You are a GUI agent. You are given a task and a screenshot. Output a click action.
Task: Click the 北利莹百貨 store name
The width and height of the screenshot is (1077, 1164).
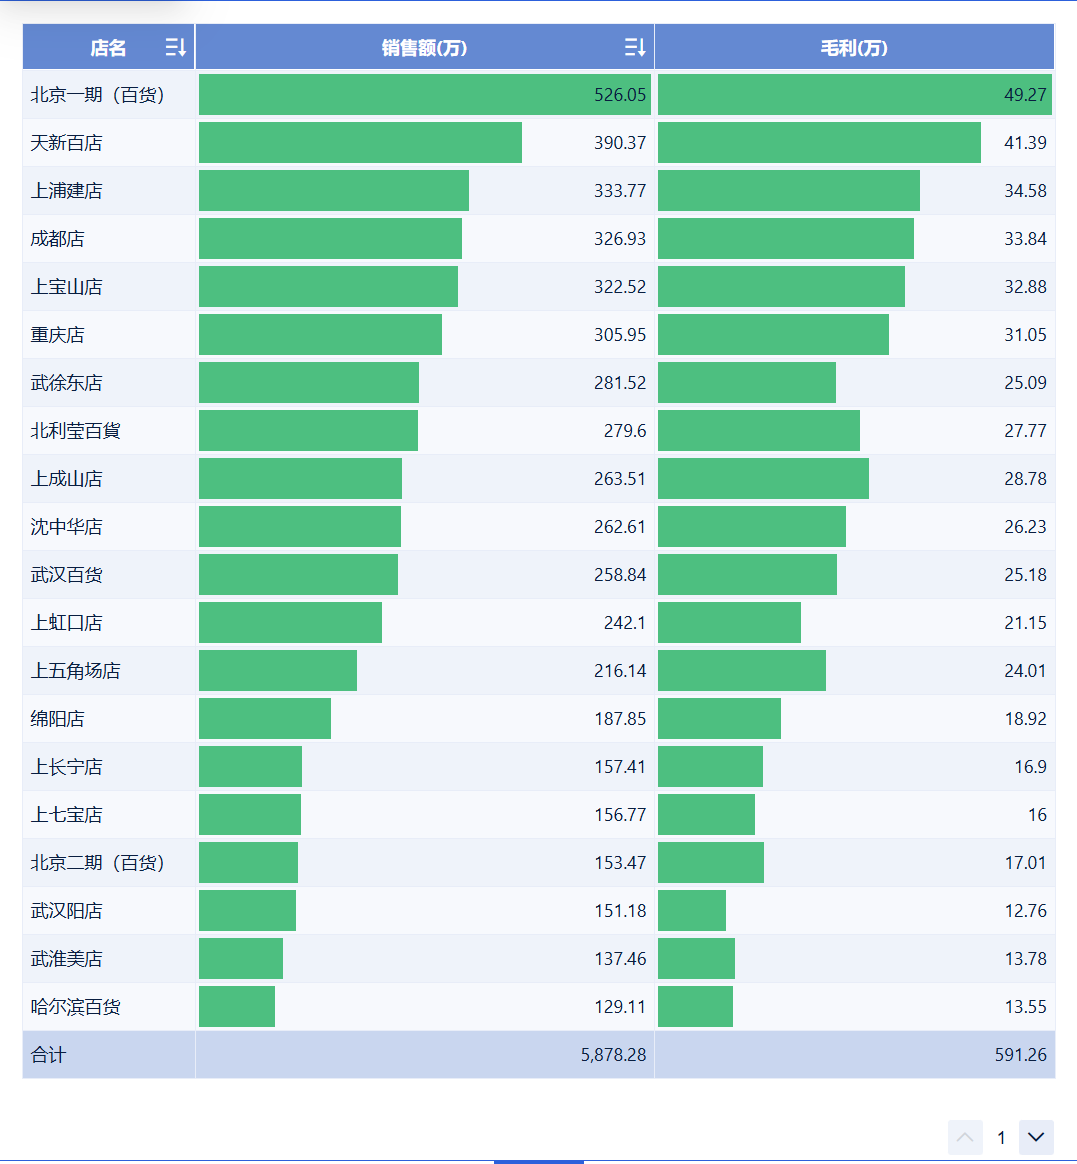coord(75,431)
